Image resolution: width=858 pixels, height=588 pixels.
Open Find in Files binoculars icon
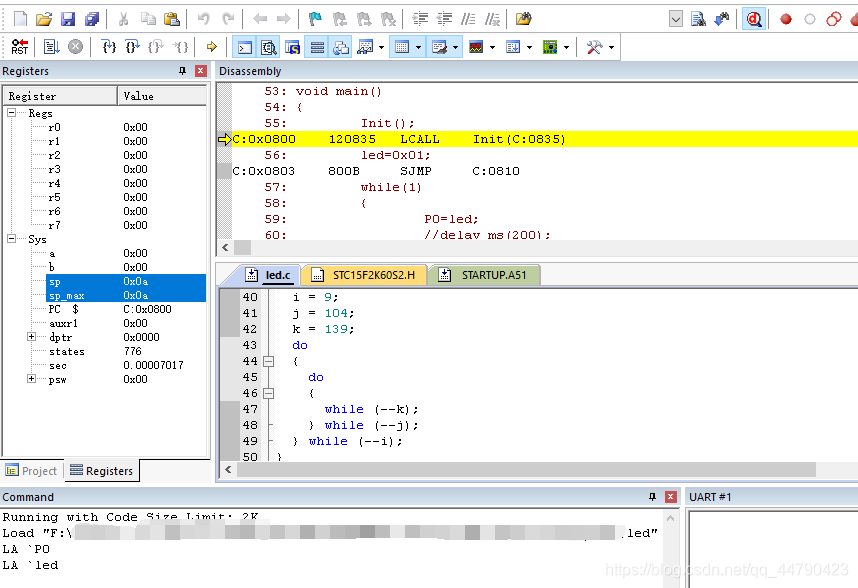pos(524,19)
